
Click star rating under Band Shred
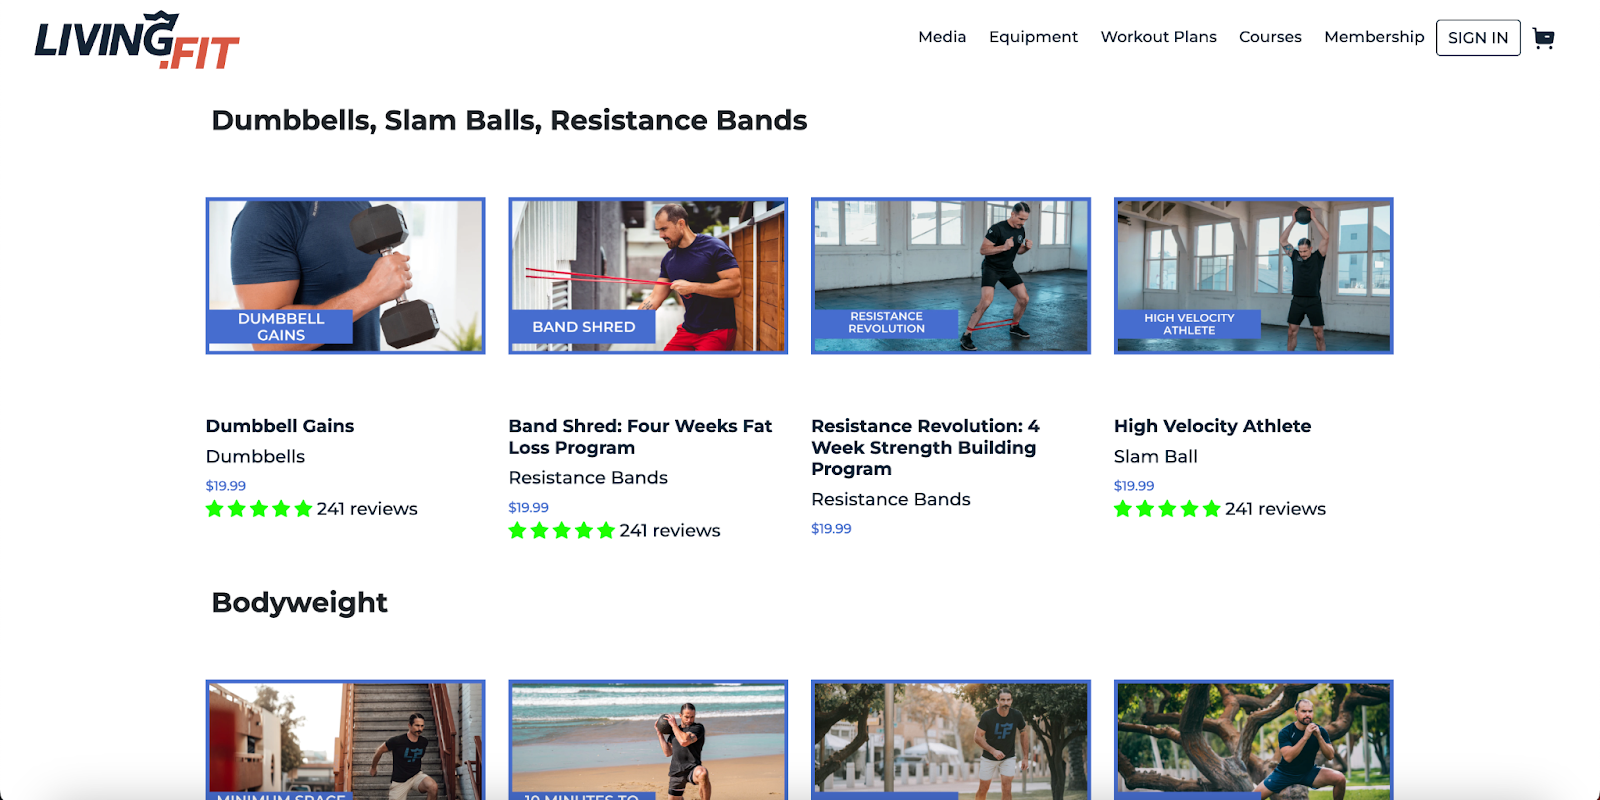tap(562, 531)
